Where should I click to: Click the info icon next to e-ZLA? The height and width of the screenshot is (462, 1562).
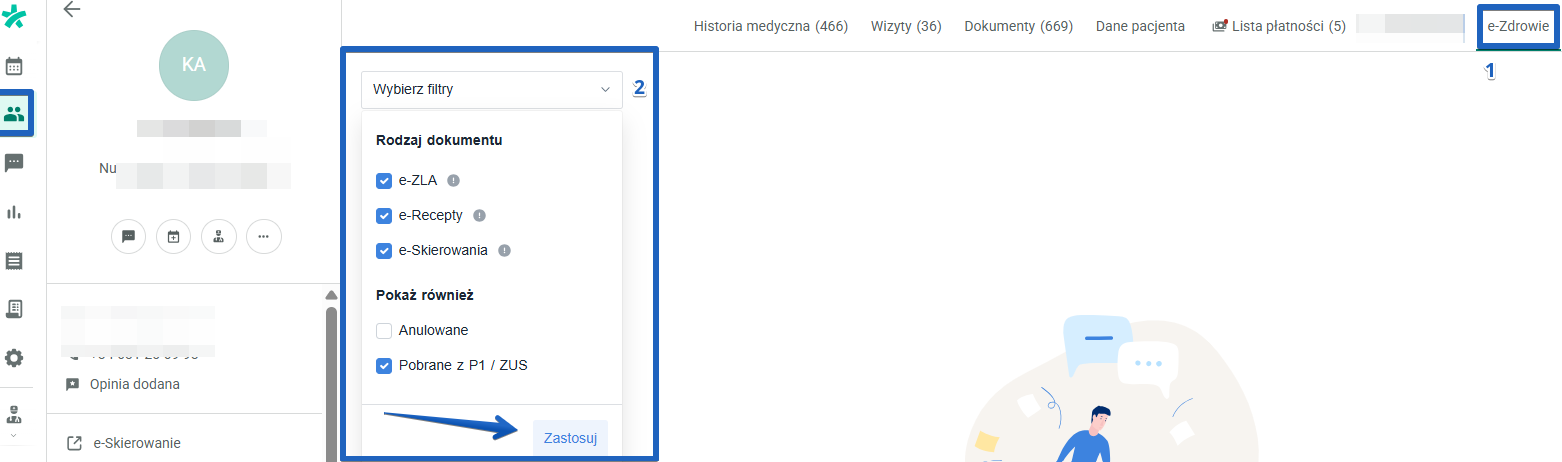pos(454,181)
